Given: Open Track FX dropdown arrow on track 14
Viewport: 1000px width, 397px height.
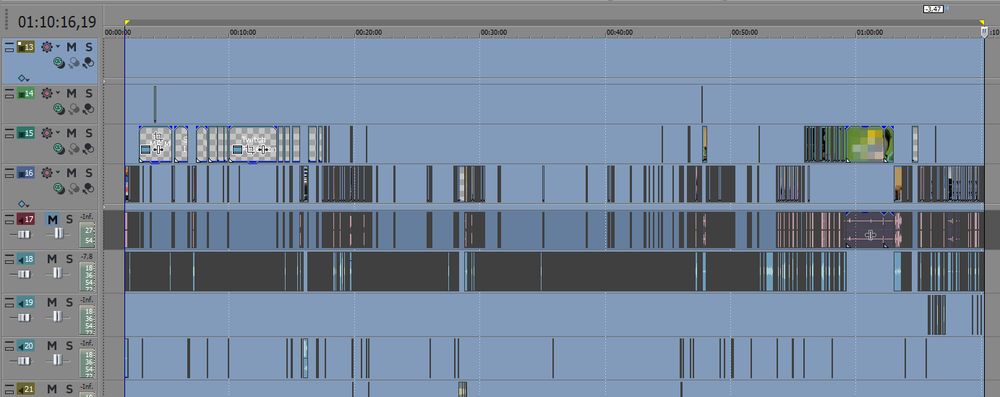Looking at the screenshot, I should click(x=57, y=94).
